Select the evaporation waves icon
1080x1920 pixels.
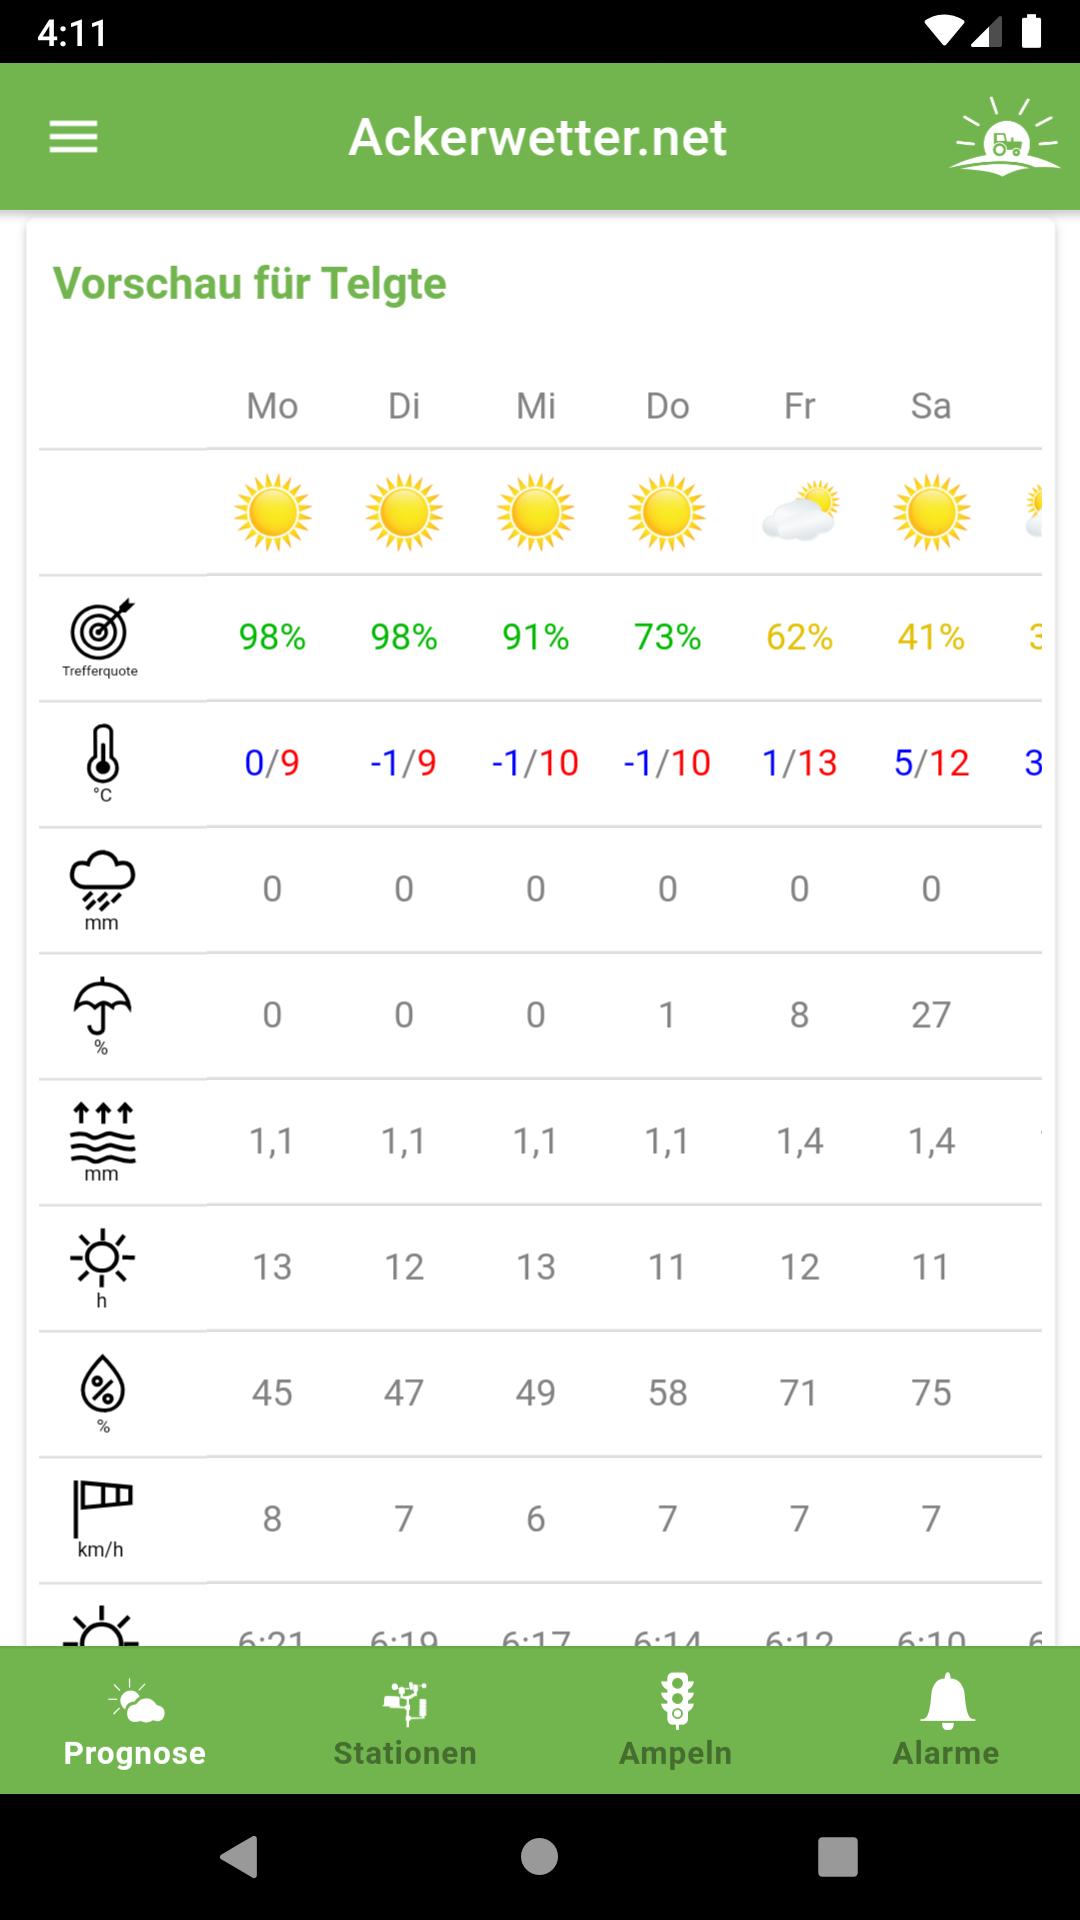coord(102,1133)
